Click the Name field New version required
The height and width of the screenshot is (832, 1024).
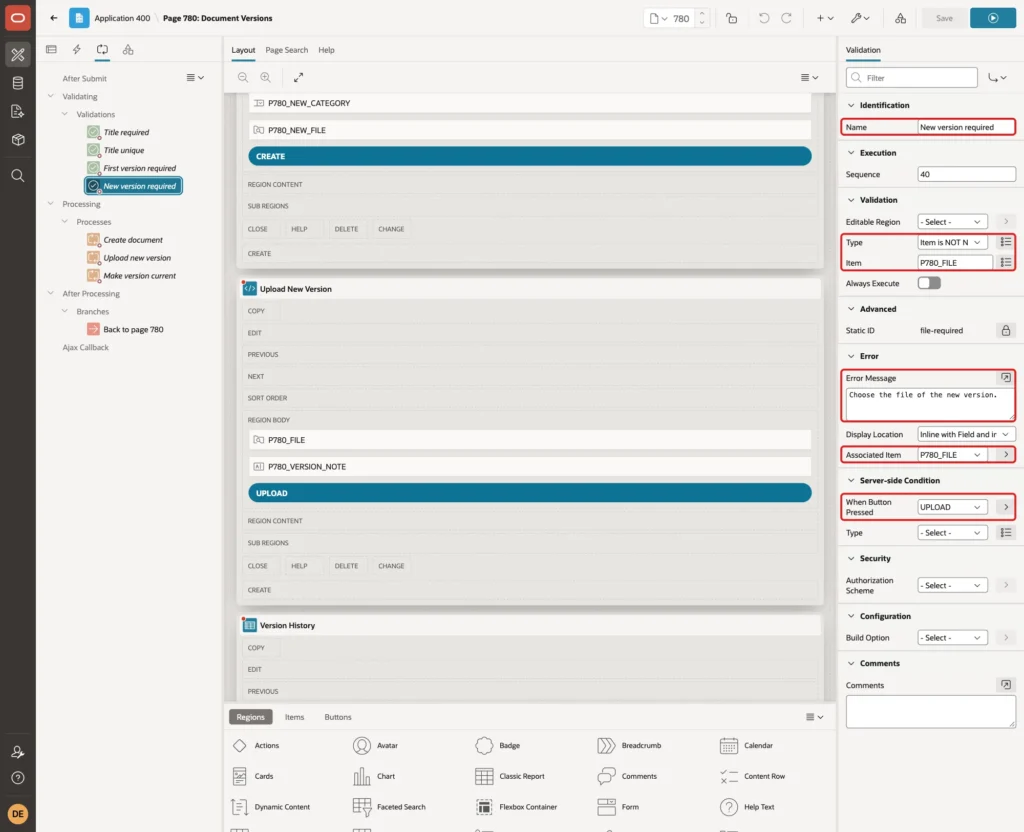966,127
